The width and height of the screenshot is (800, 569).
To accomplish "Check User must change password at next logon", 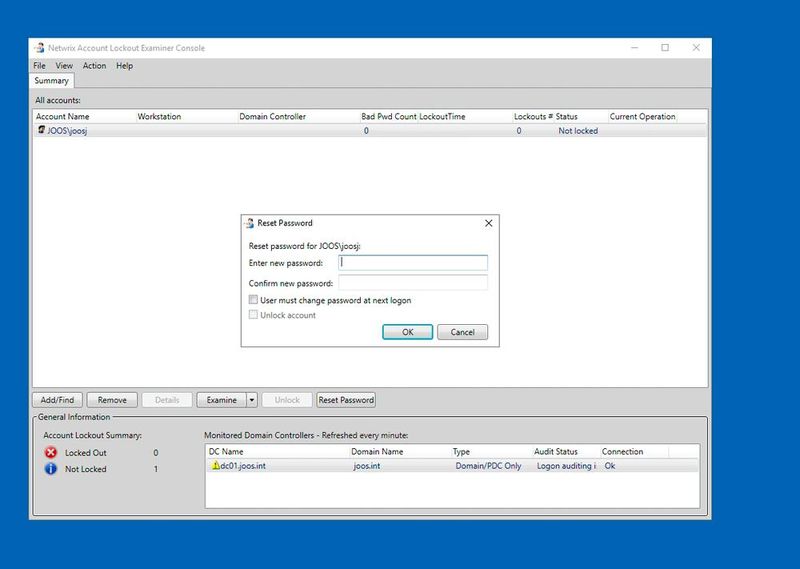I will point(253,300).
